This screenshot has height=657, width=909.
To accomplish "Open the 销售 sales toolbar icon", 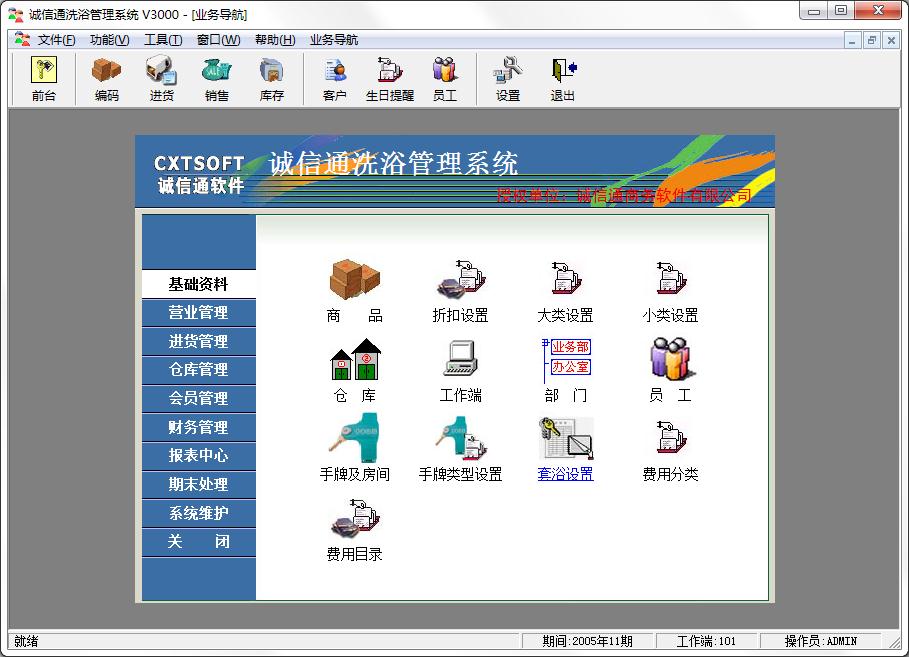I will (216, 79).
